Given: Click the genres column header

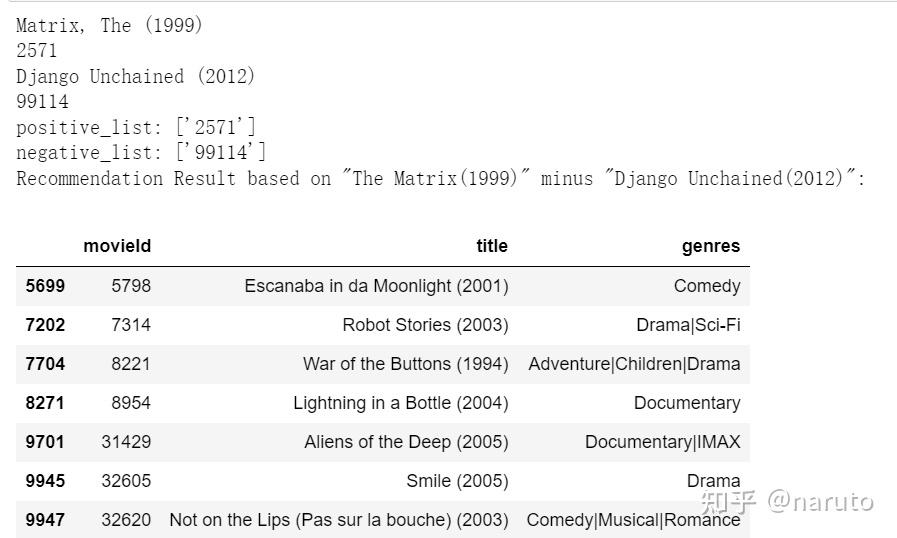Looking at the screenshot, I should 711,246.
